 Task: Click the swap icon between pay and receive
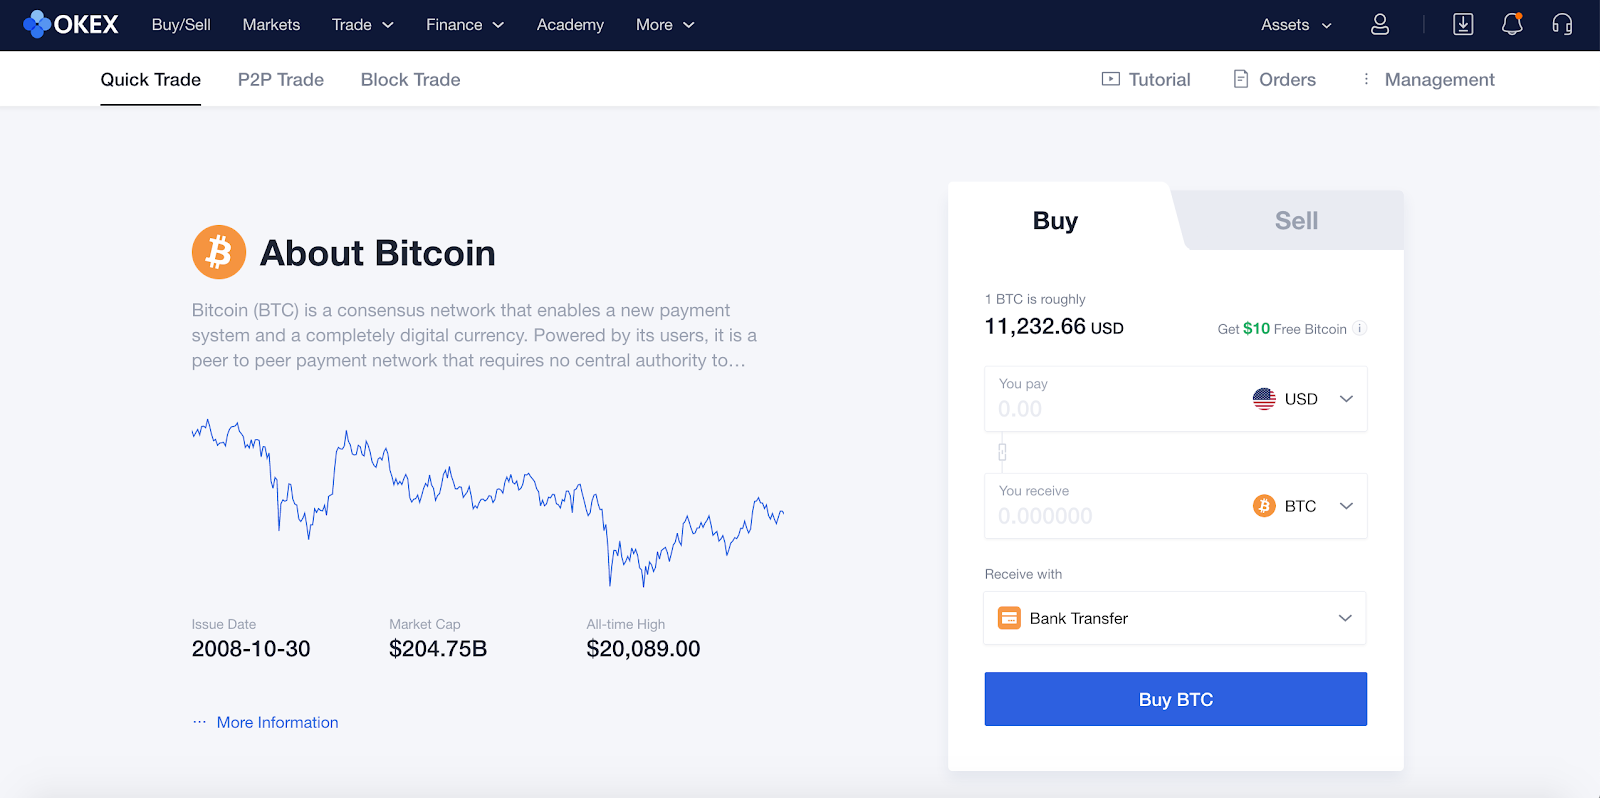1002,452
